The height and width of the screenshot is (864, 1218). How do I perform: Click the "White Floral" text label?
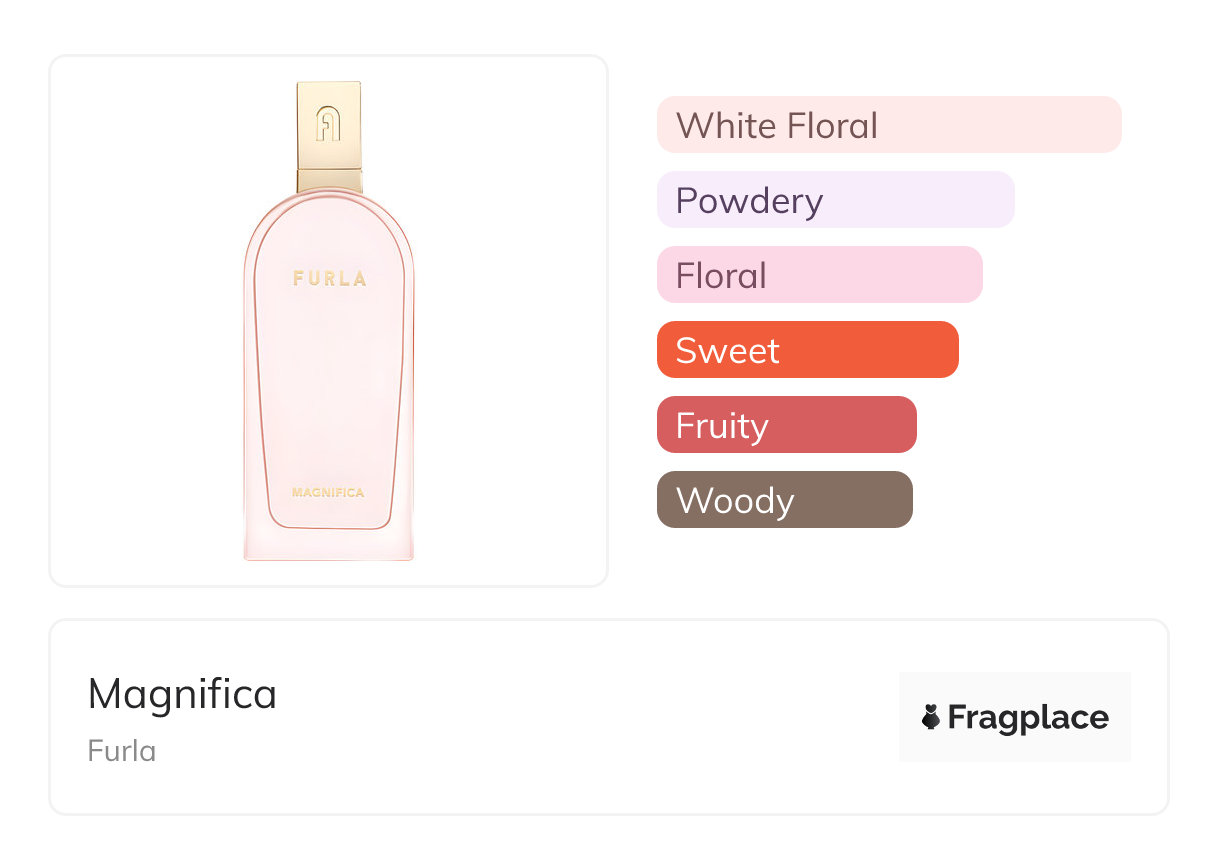[777, 126]
